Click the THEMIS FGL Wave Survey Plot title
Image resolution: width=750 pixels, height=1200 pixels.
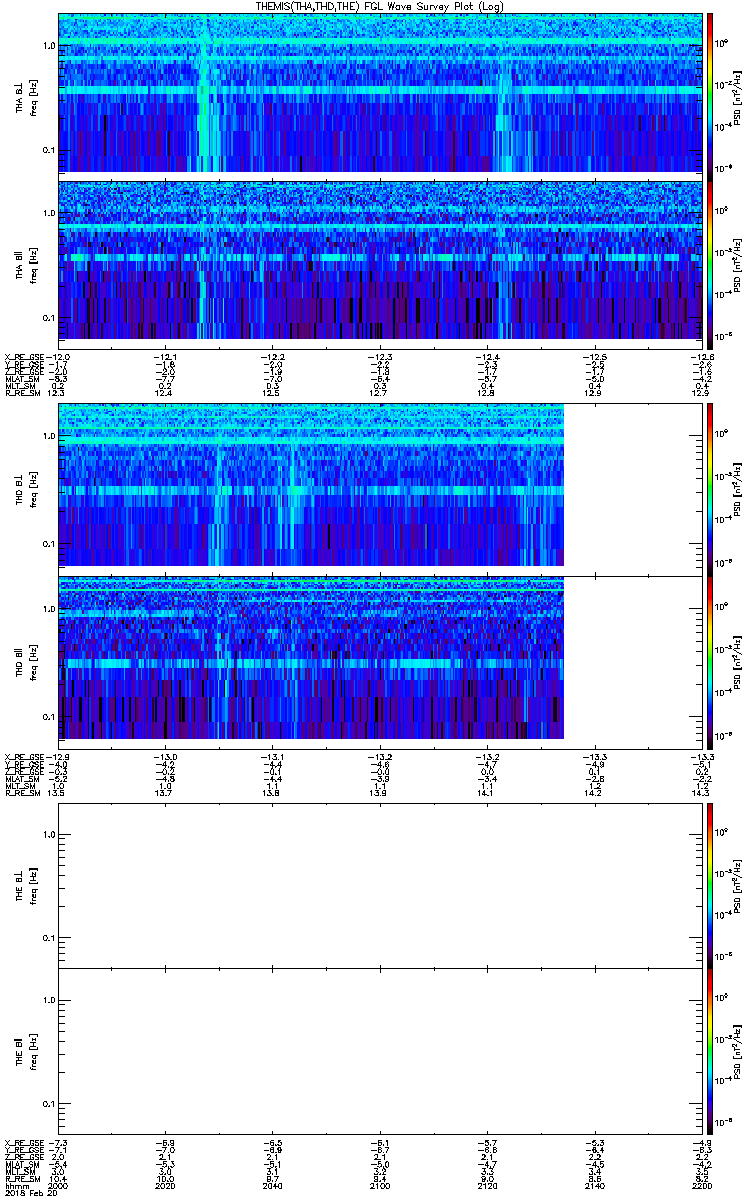(x=381, y=6)
